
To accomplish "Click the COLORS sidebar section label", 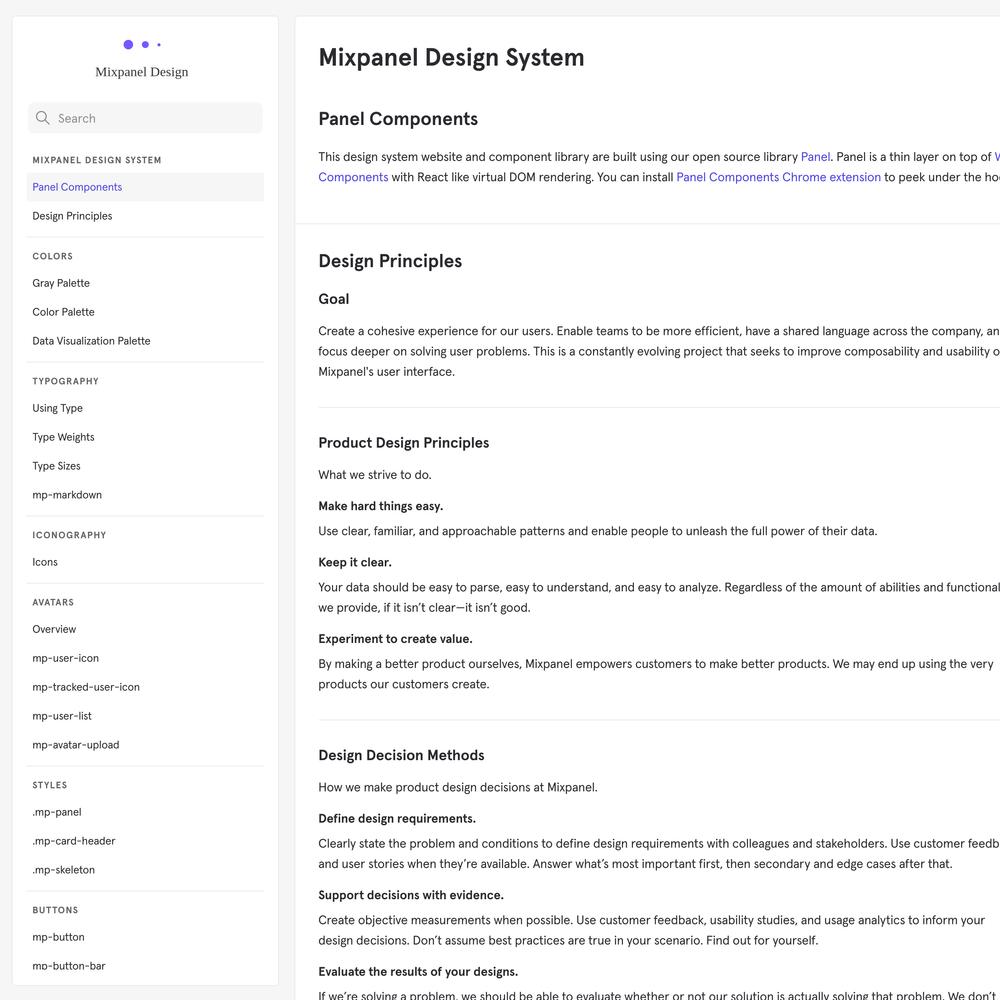I will coord(53,256).
